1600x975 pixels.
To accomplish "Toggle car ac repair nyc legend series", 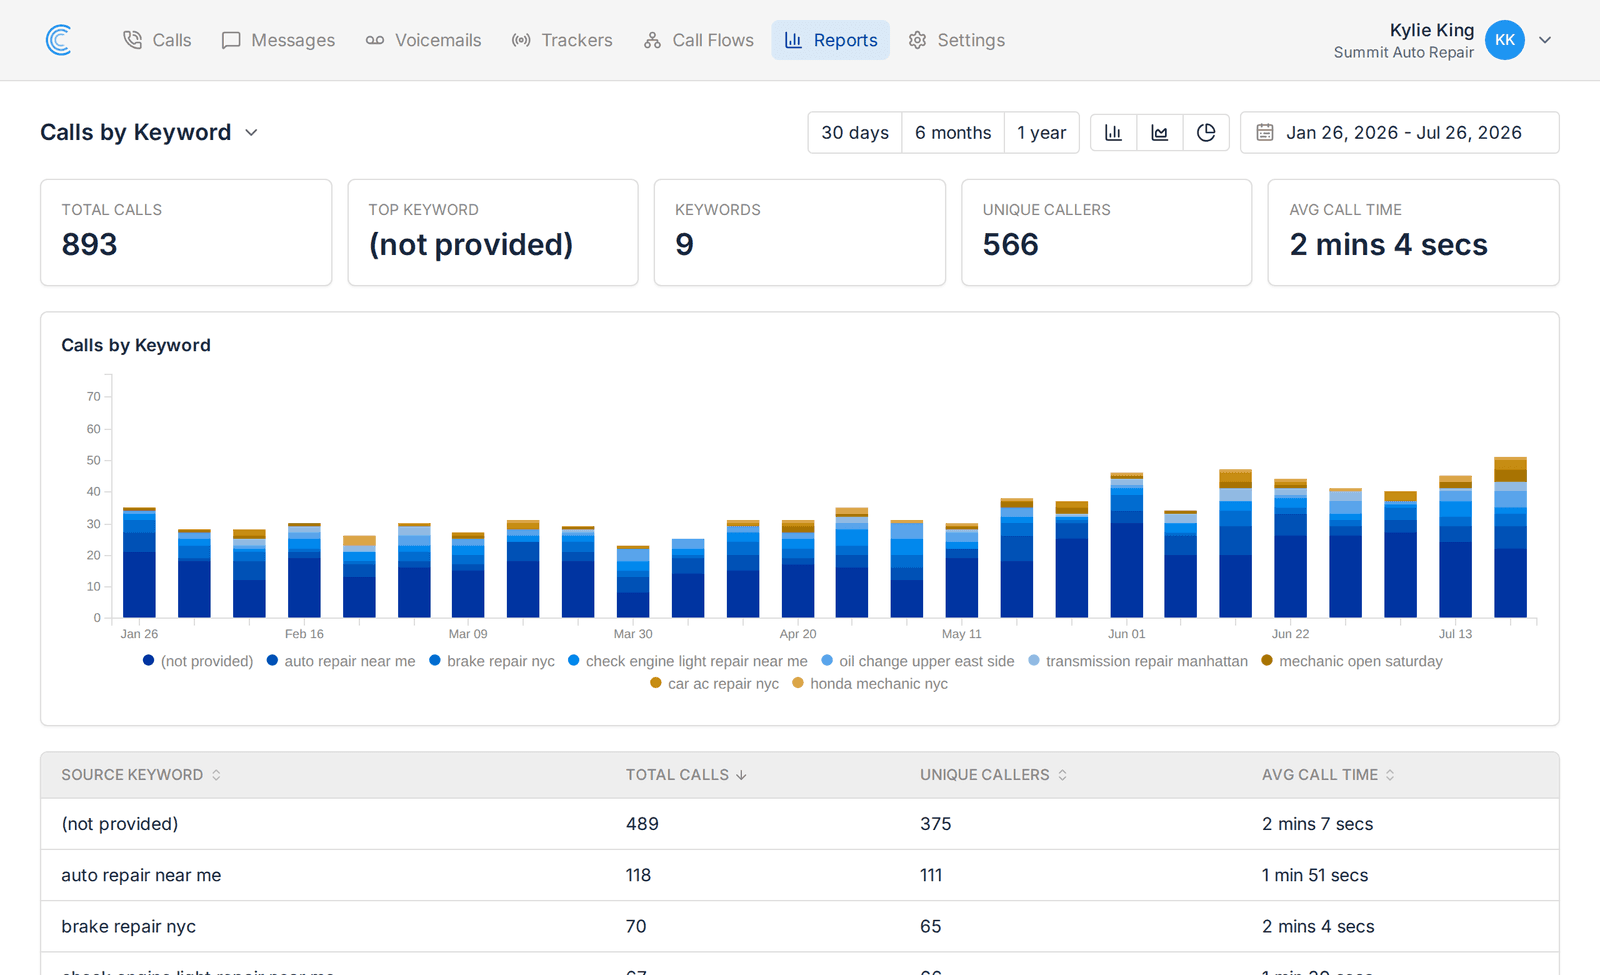I will point(714,684).
